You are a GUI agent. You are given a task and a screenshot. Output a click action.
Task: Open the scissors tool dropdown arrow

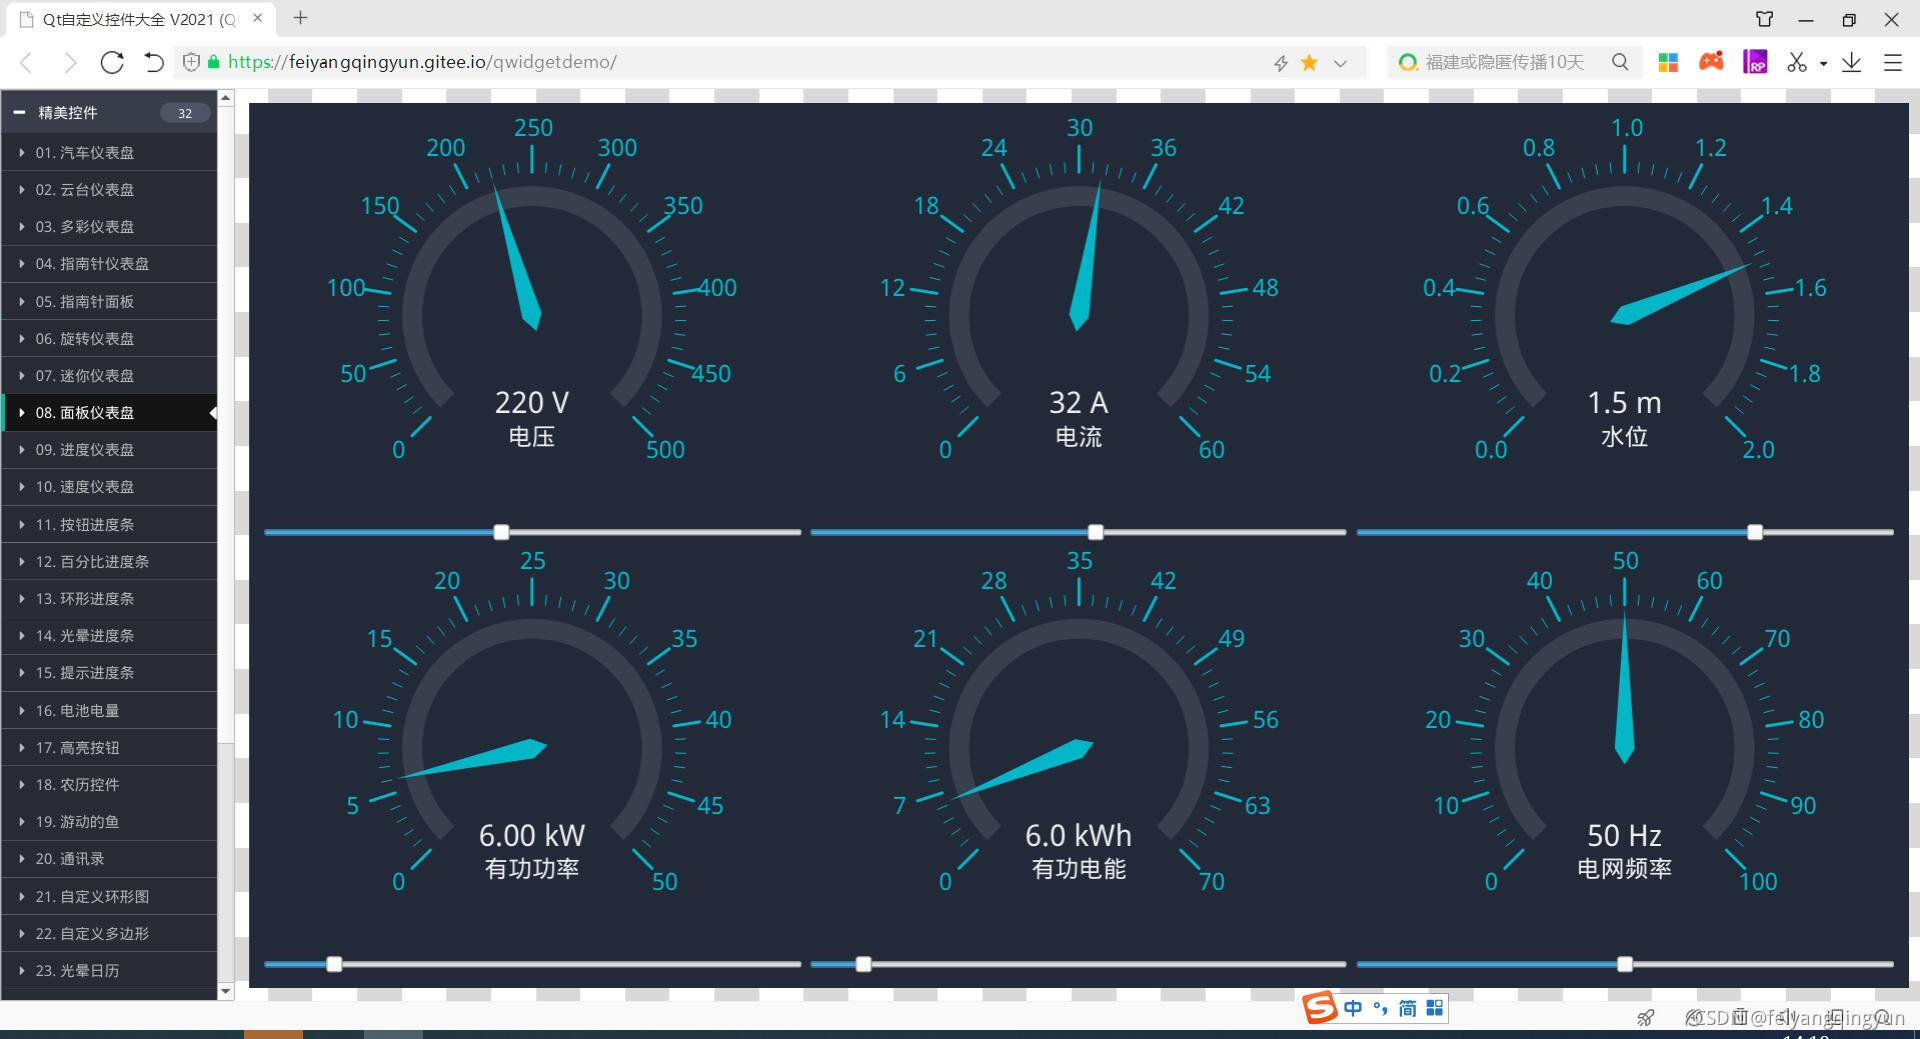click(1823, 63)
